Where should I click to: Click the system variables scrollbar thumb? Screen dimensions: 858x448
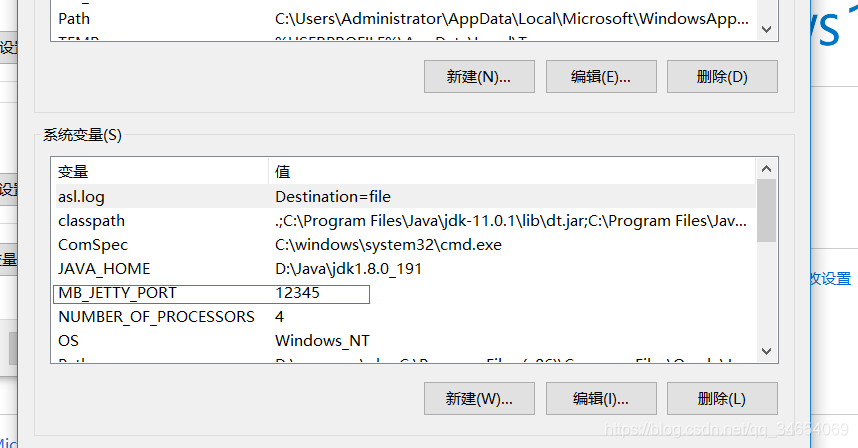tap(767, 211)
